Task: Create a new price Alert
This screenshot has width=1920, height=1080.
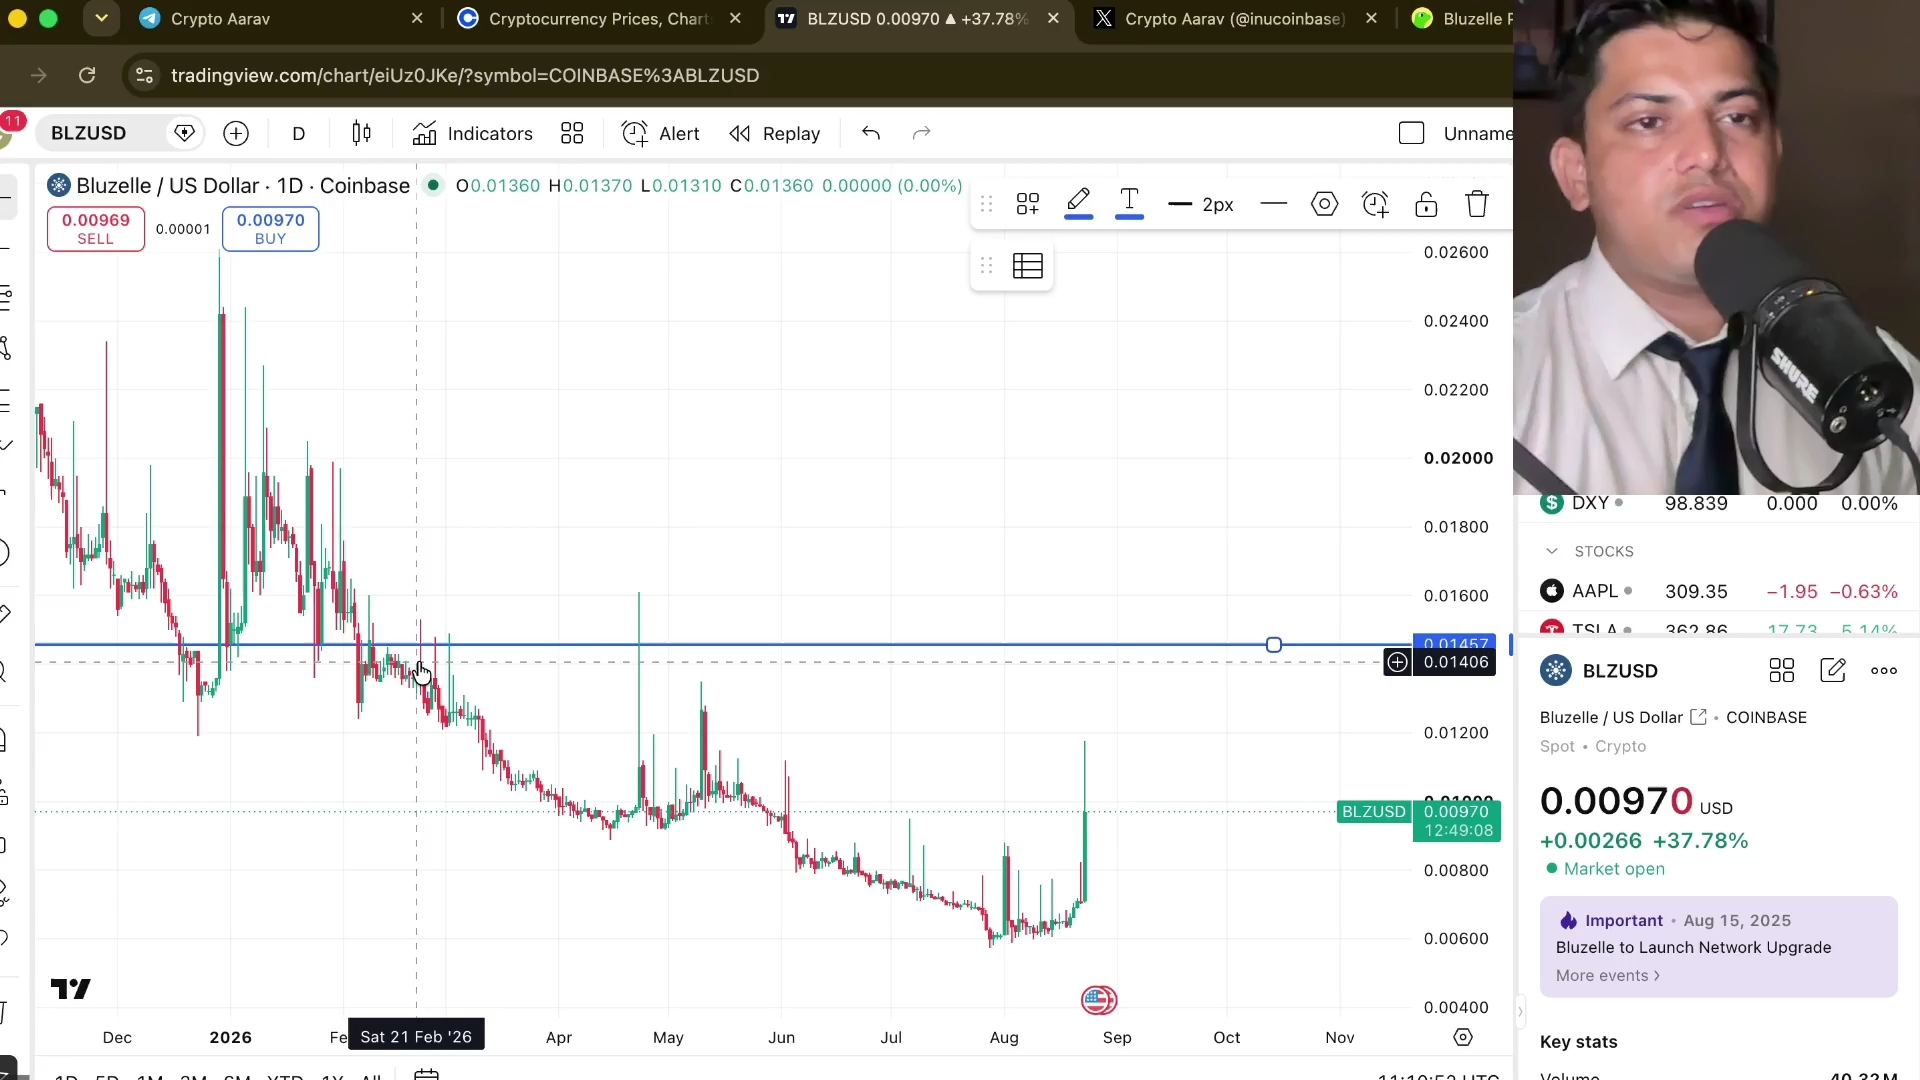Action: pyautogui.click(x=660, y=134)
